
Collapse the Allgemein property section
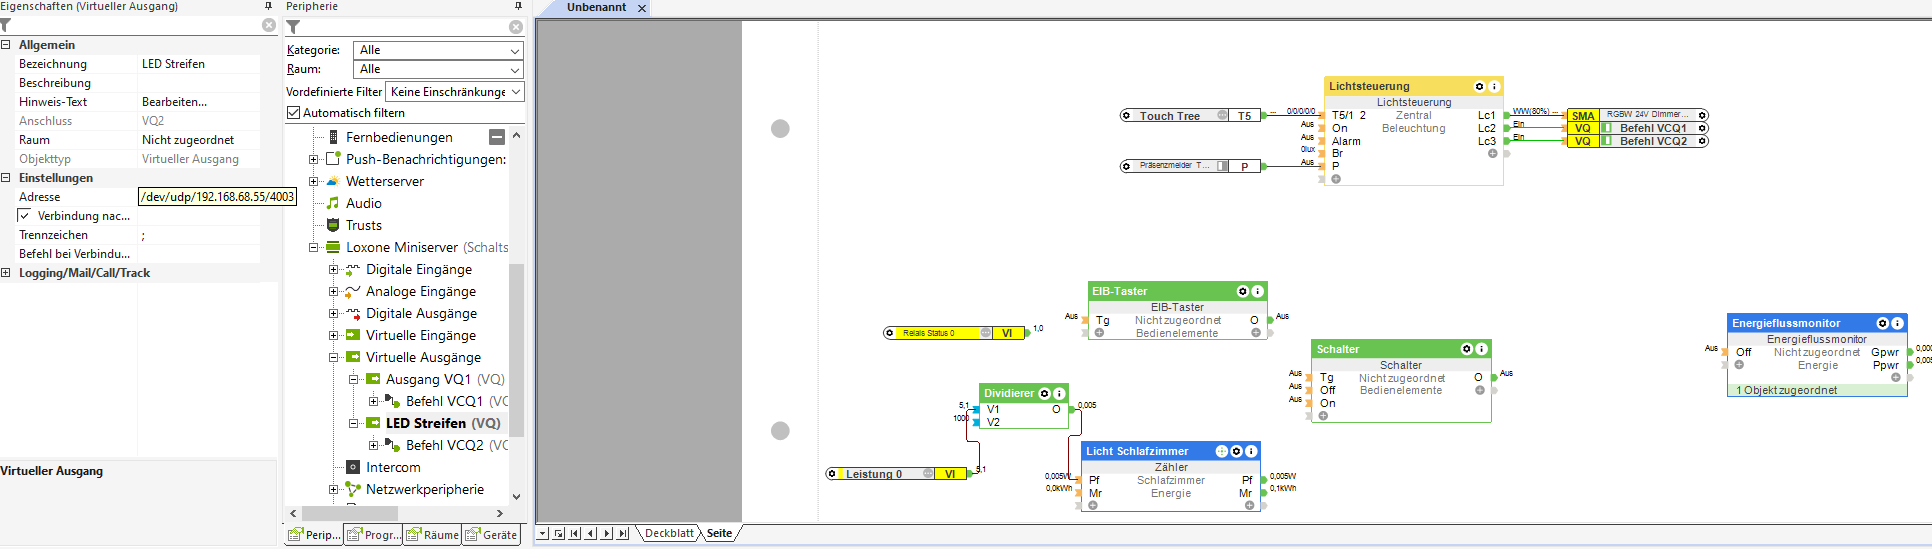click(x=6, y=45)
